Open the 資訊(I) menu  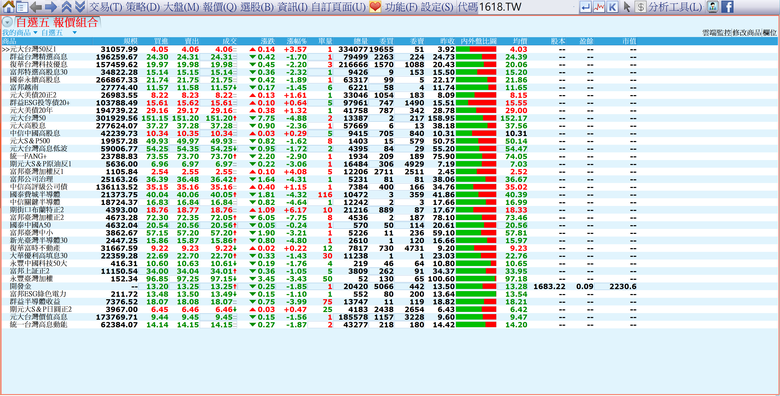tap(292, 7)
